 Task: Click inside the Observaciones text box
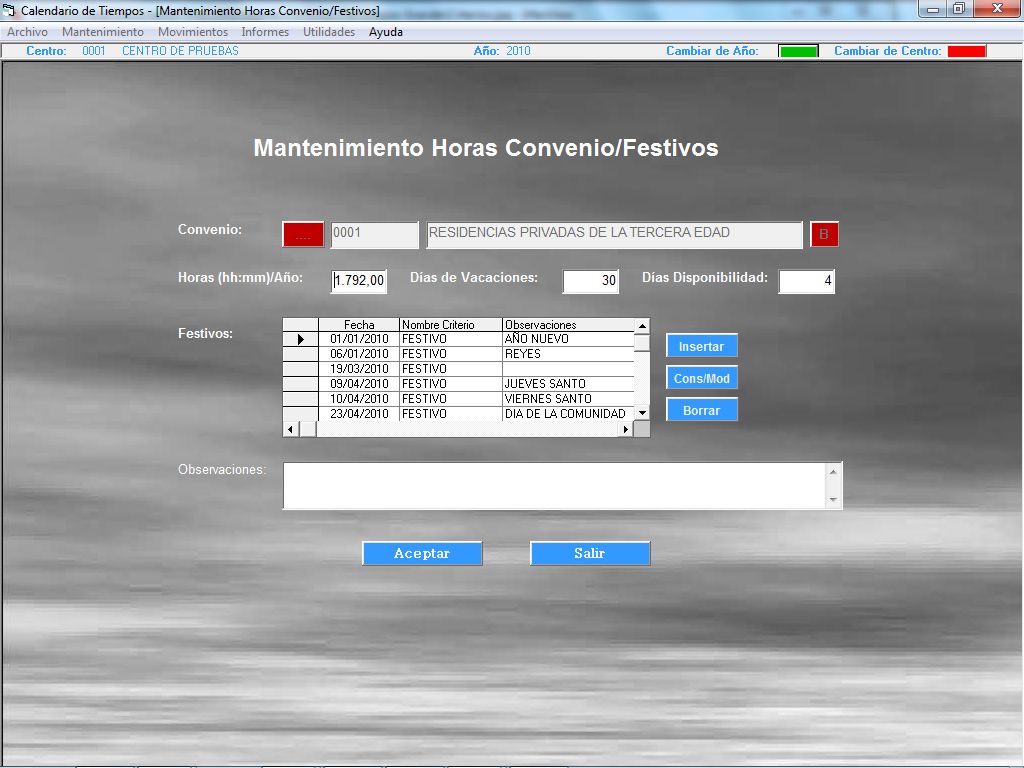click(x=555, y=485)
